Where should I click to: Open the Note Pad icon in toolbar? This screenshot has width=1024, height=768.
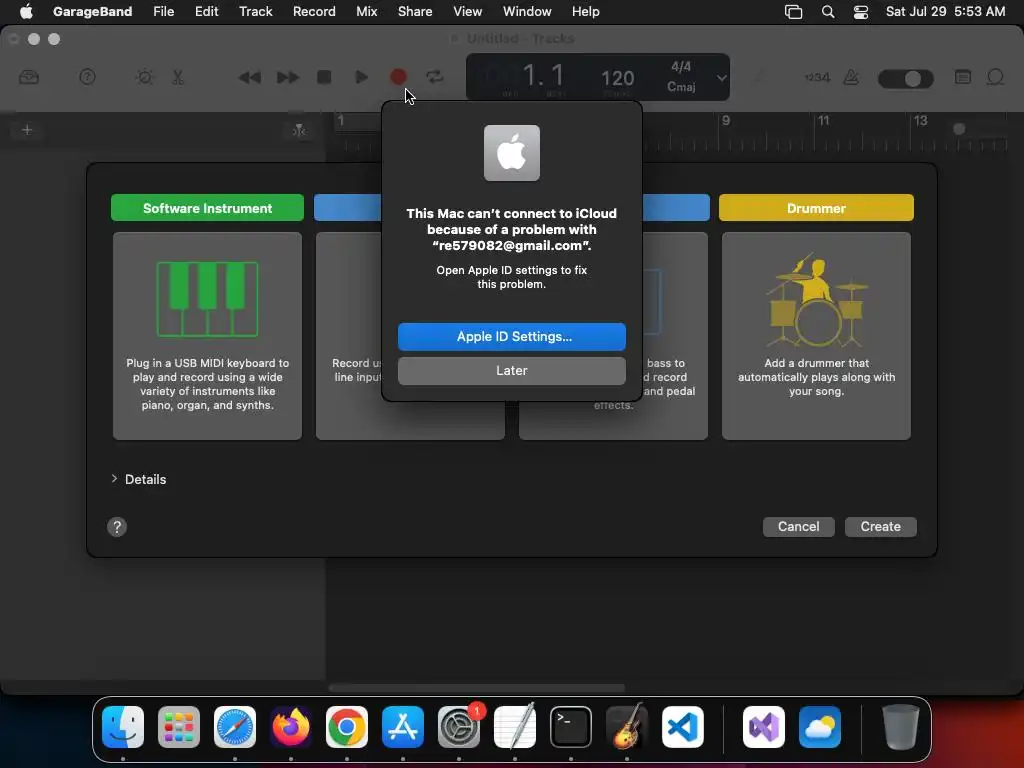(x=963, y=77)
